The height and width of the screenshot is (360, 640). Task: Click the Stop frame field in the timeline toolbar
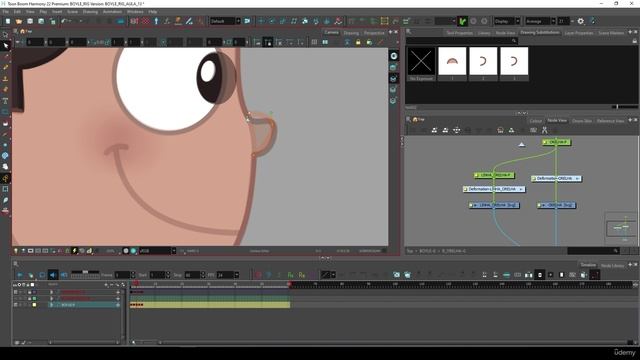192,275
